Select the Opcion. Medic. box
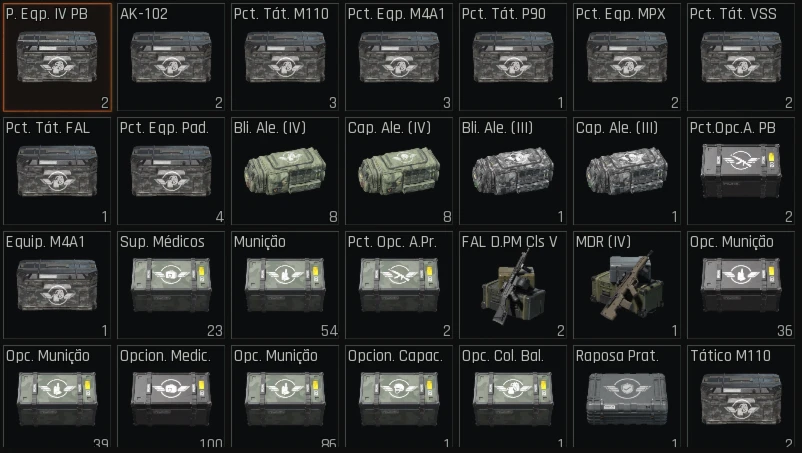 coord(171,397)
